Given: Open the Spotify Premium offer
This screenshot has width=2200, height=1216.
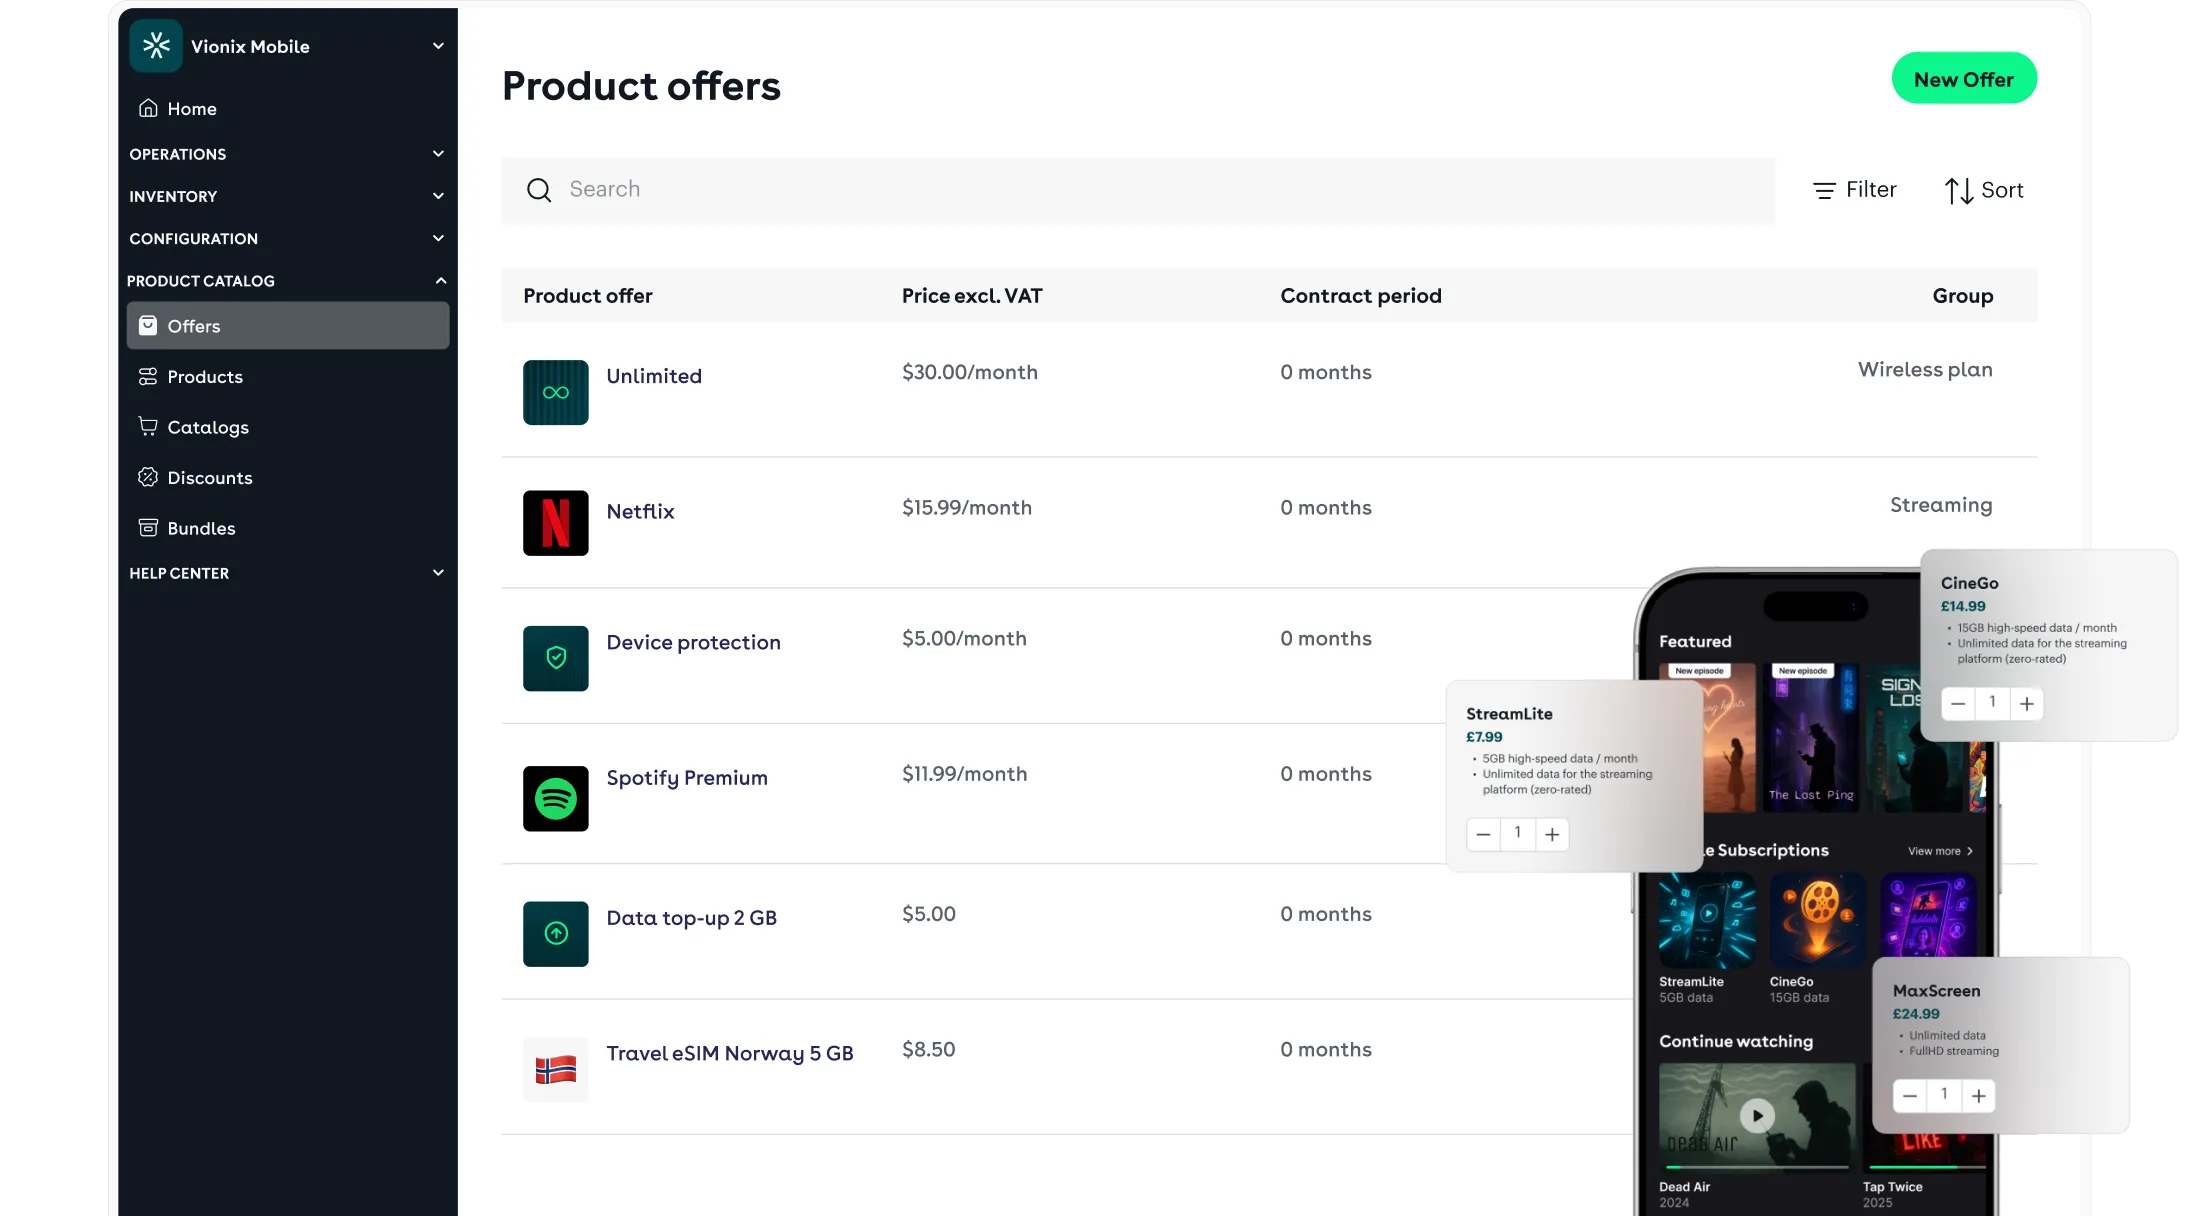Looking at the screenshot, I should pyautogui.click(x=687, y=778).
